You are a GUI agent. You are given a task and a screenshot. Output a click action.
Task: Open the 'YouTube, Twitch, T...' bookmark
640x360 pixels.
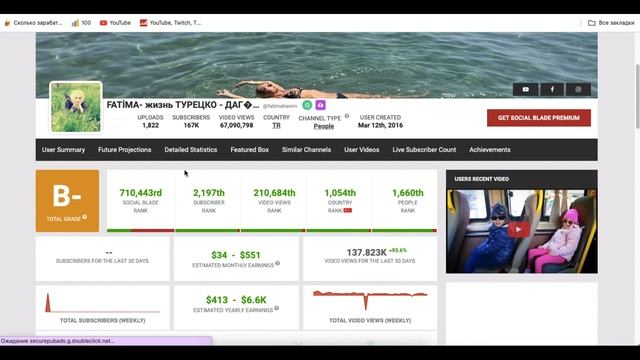point(171,23)
